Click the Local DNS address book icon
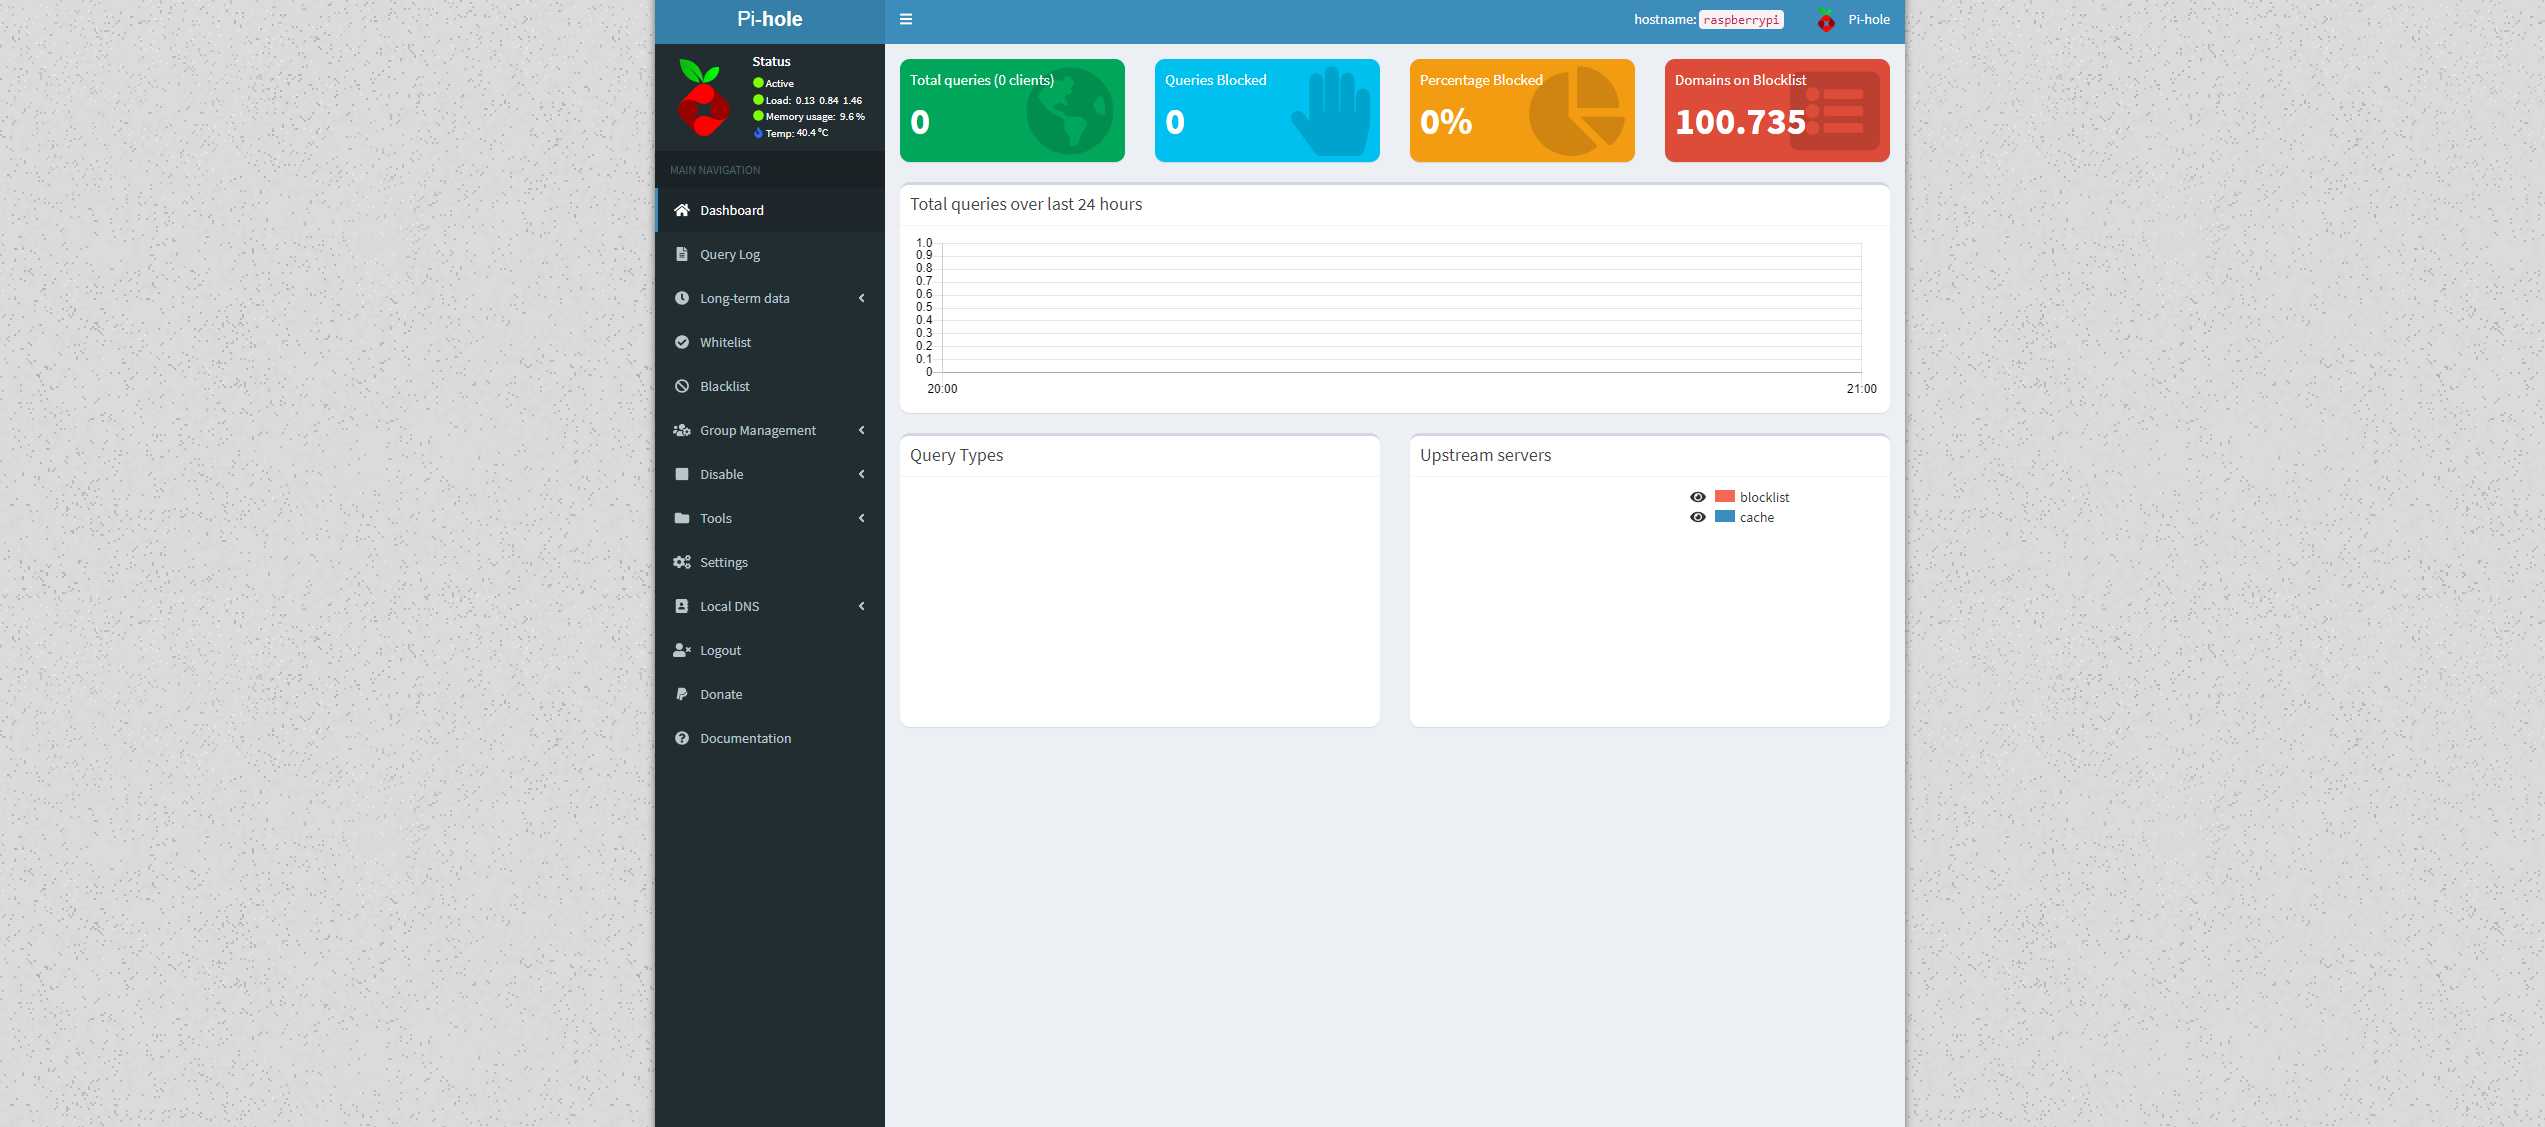 [x=682, y=606]
